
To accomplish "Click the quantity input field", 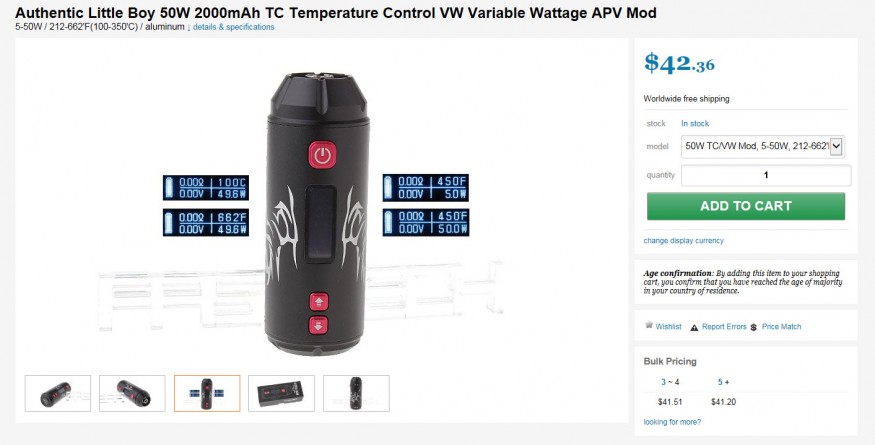I will pos(766,175).
